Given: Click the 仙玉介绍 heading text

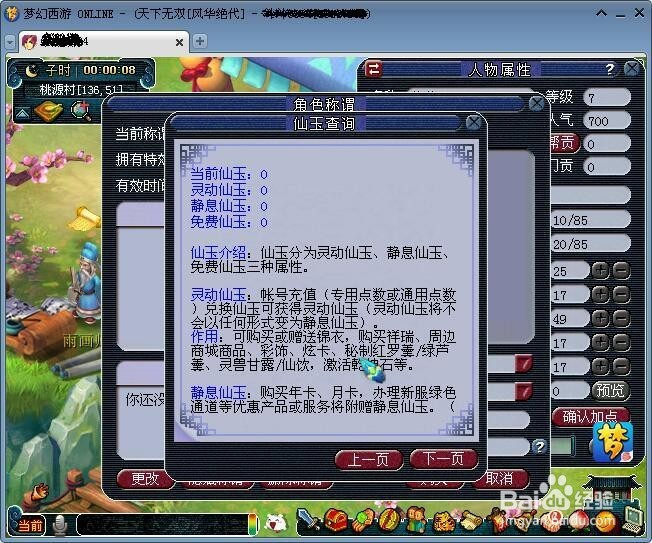Looking at the screenshot, I should [219, 252].
